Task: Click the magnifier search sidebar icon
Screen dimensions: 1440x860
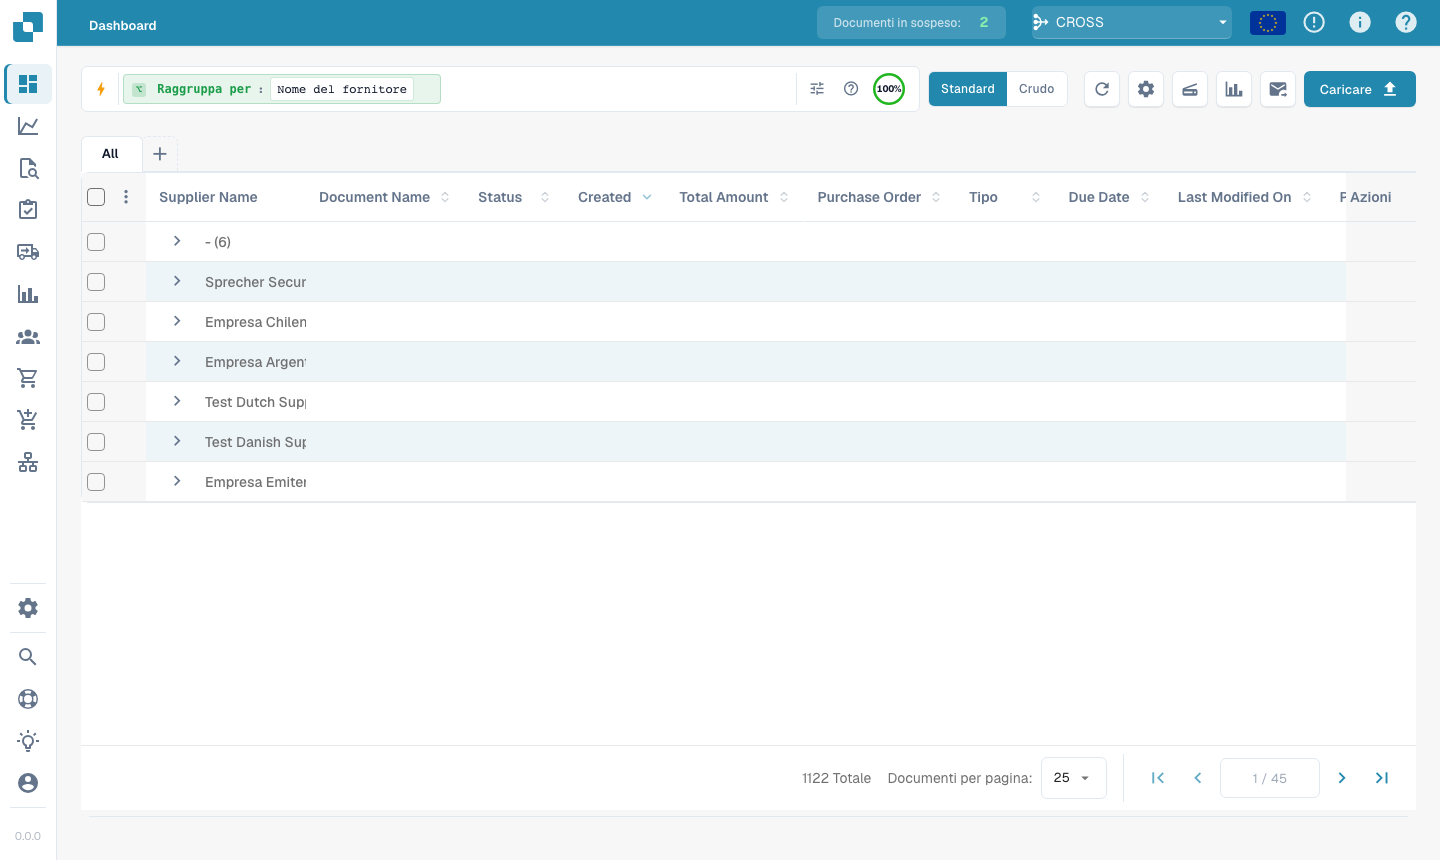Action: [x=28, y=657]
